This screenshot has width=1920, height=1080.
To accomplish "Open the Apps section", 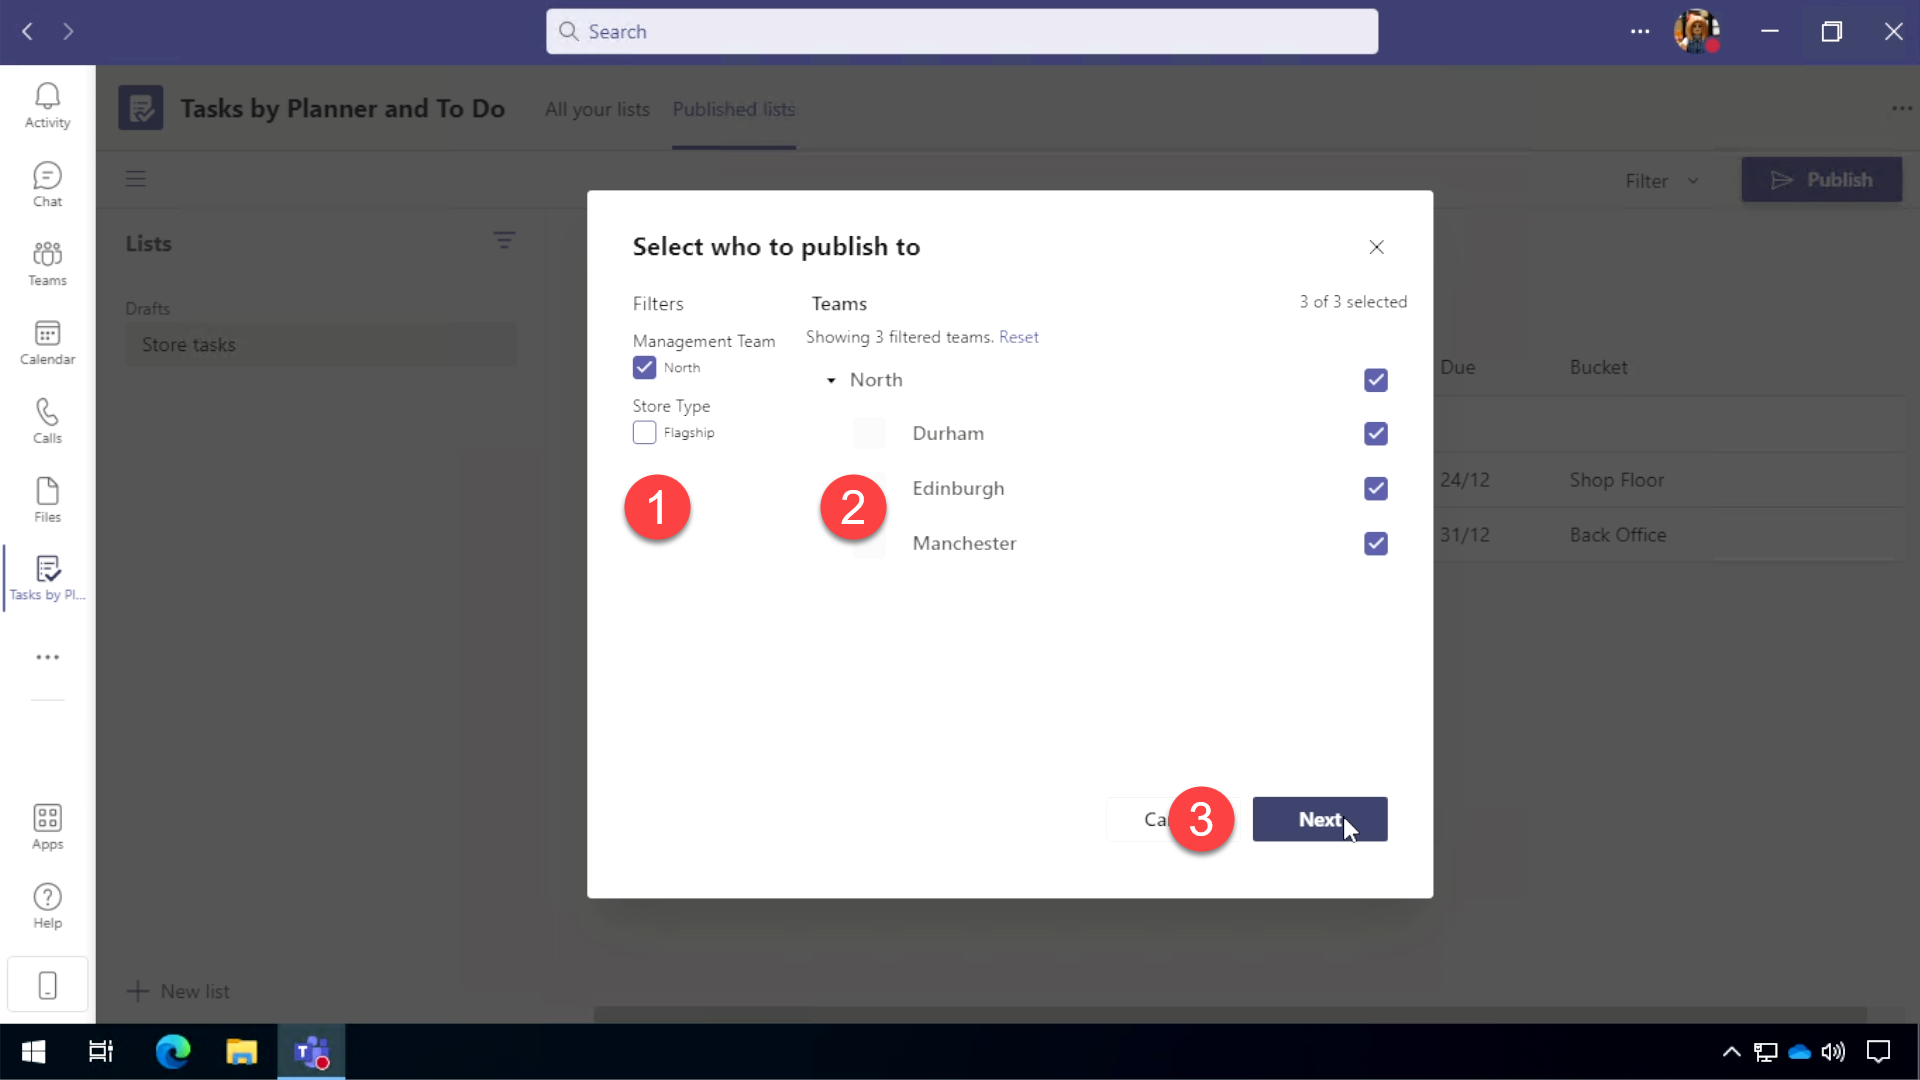I will tap(46, 824).
